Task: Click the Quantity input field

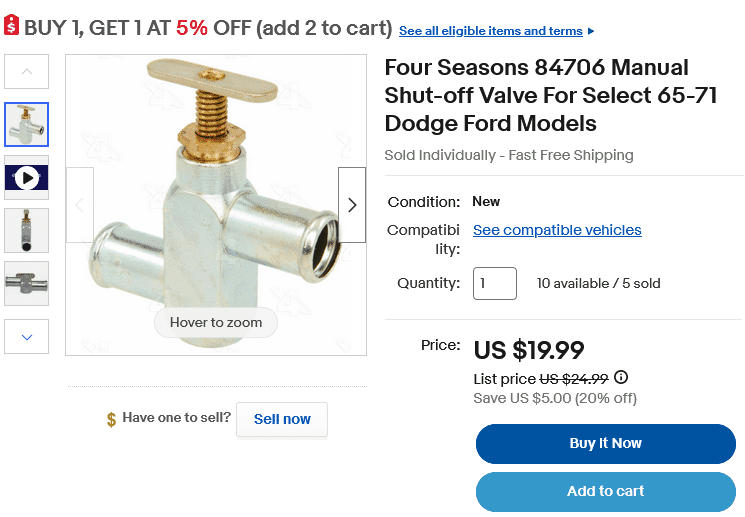Action: 494,283
